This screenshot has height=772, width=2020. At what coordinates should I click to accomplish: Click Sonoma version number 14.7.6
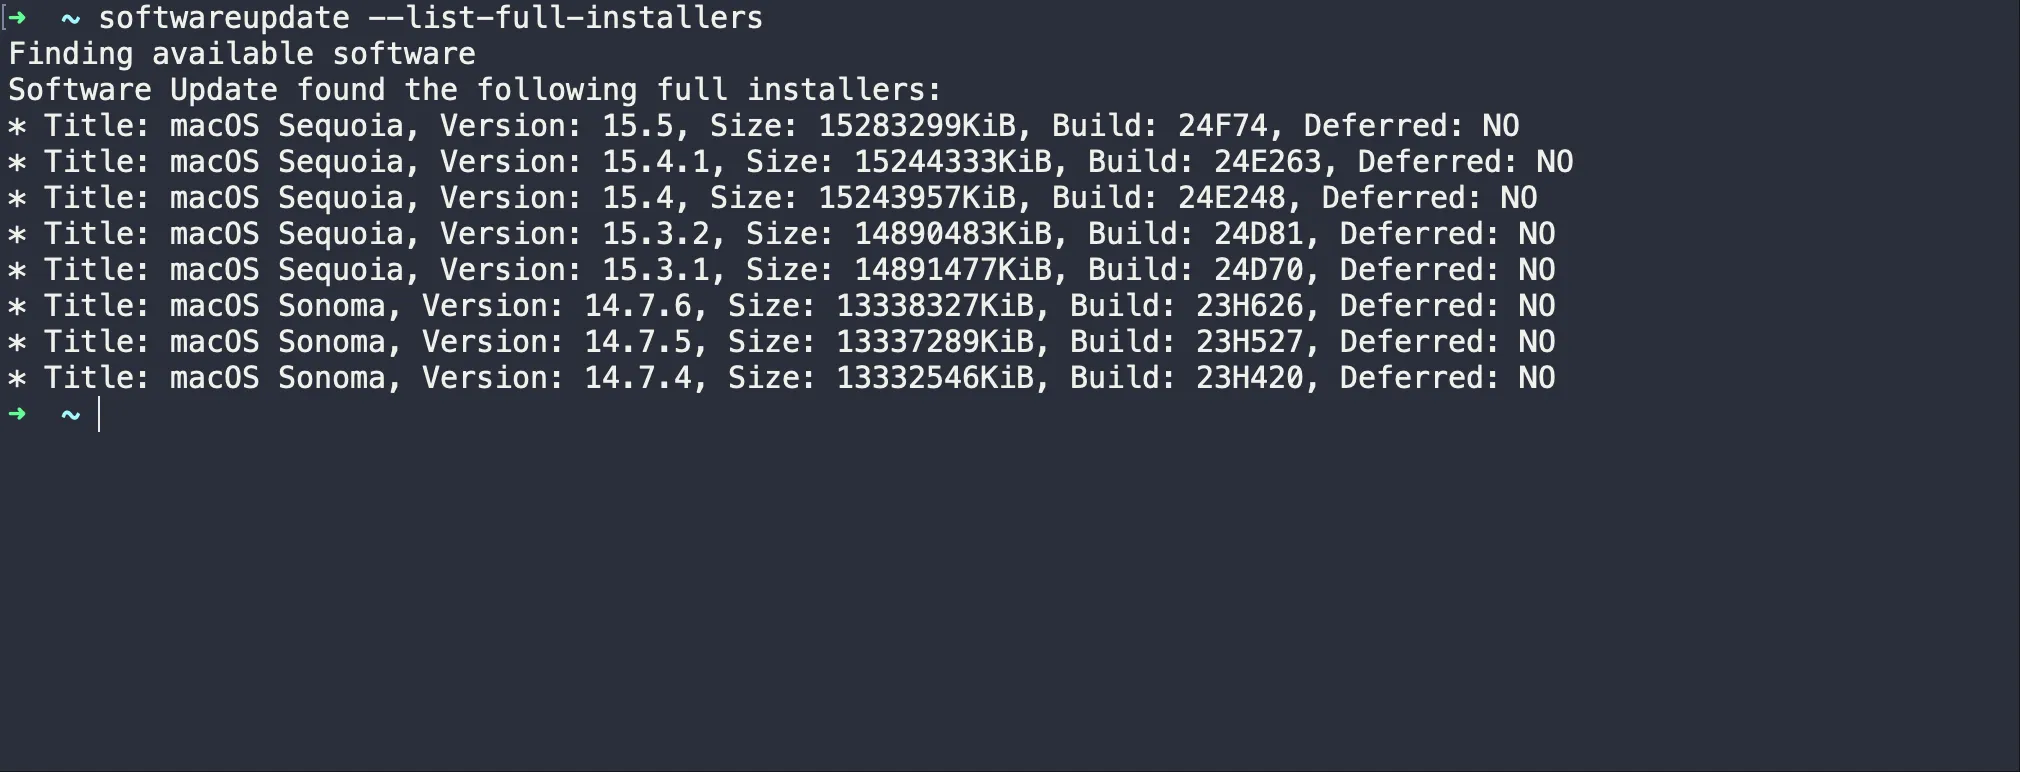637,306
